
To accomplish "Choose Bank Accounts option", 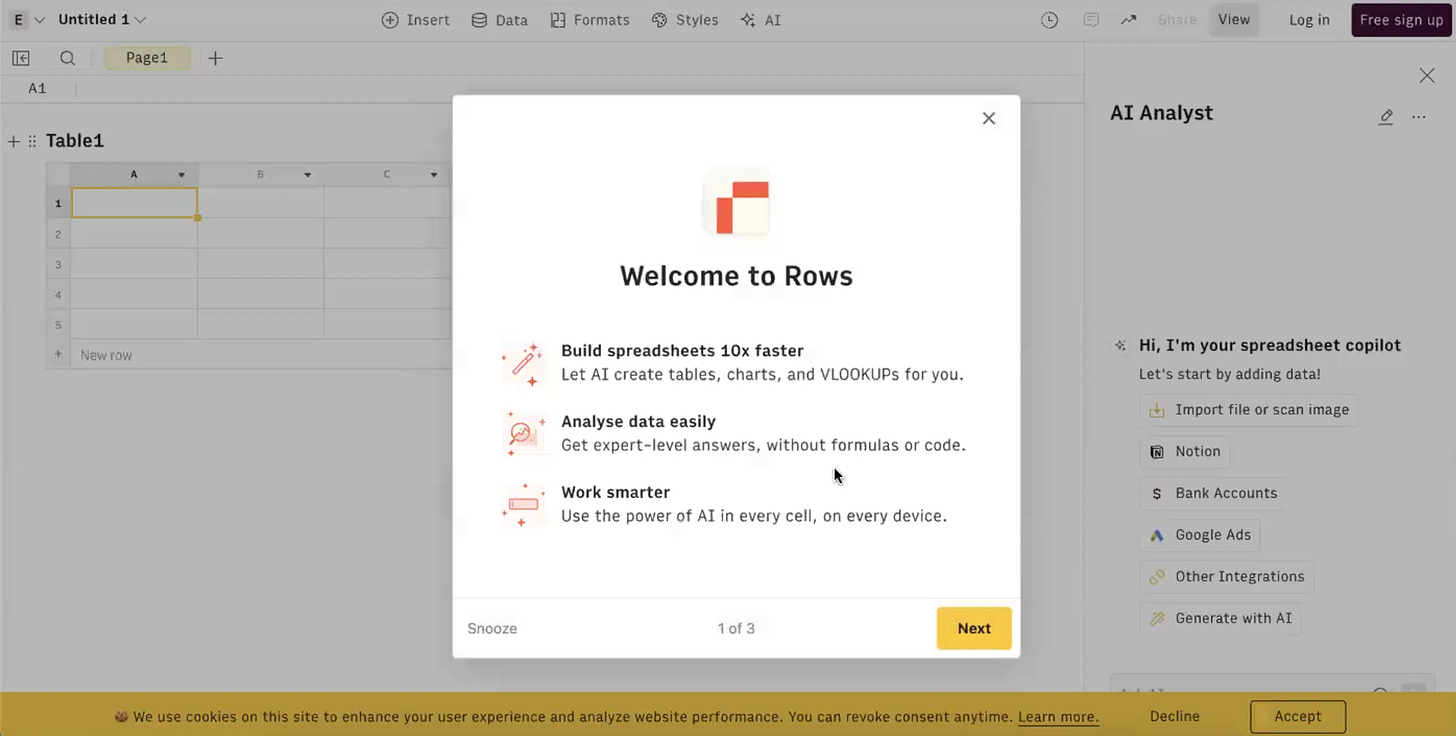I will (x=1213, y=493).
